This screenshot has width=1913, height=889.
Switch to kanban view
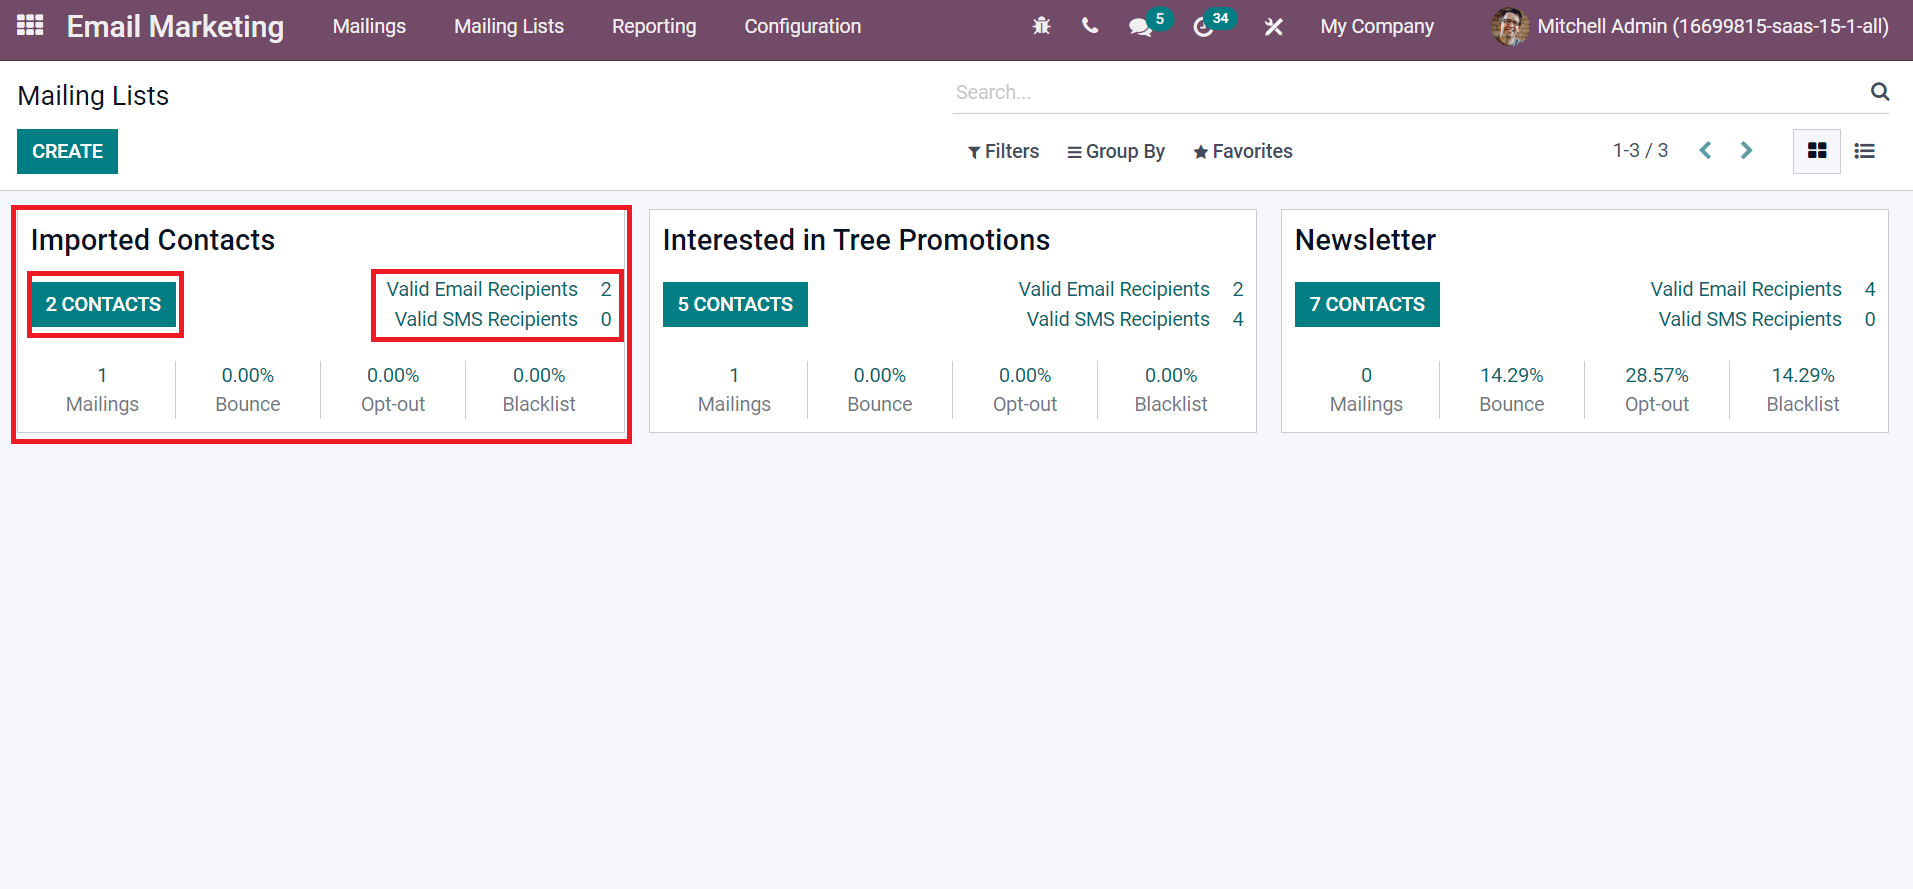pos(1817,151)
